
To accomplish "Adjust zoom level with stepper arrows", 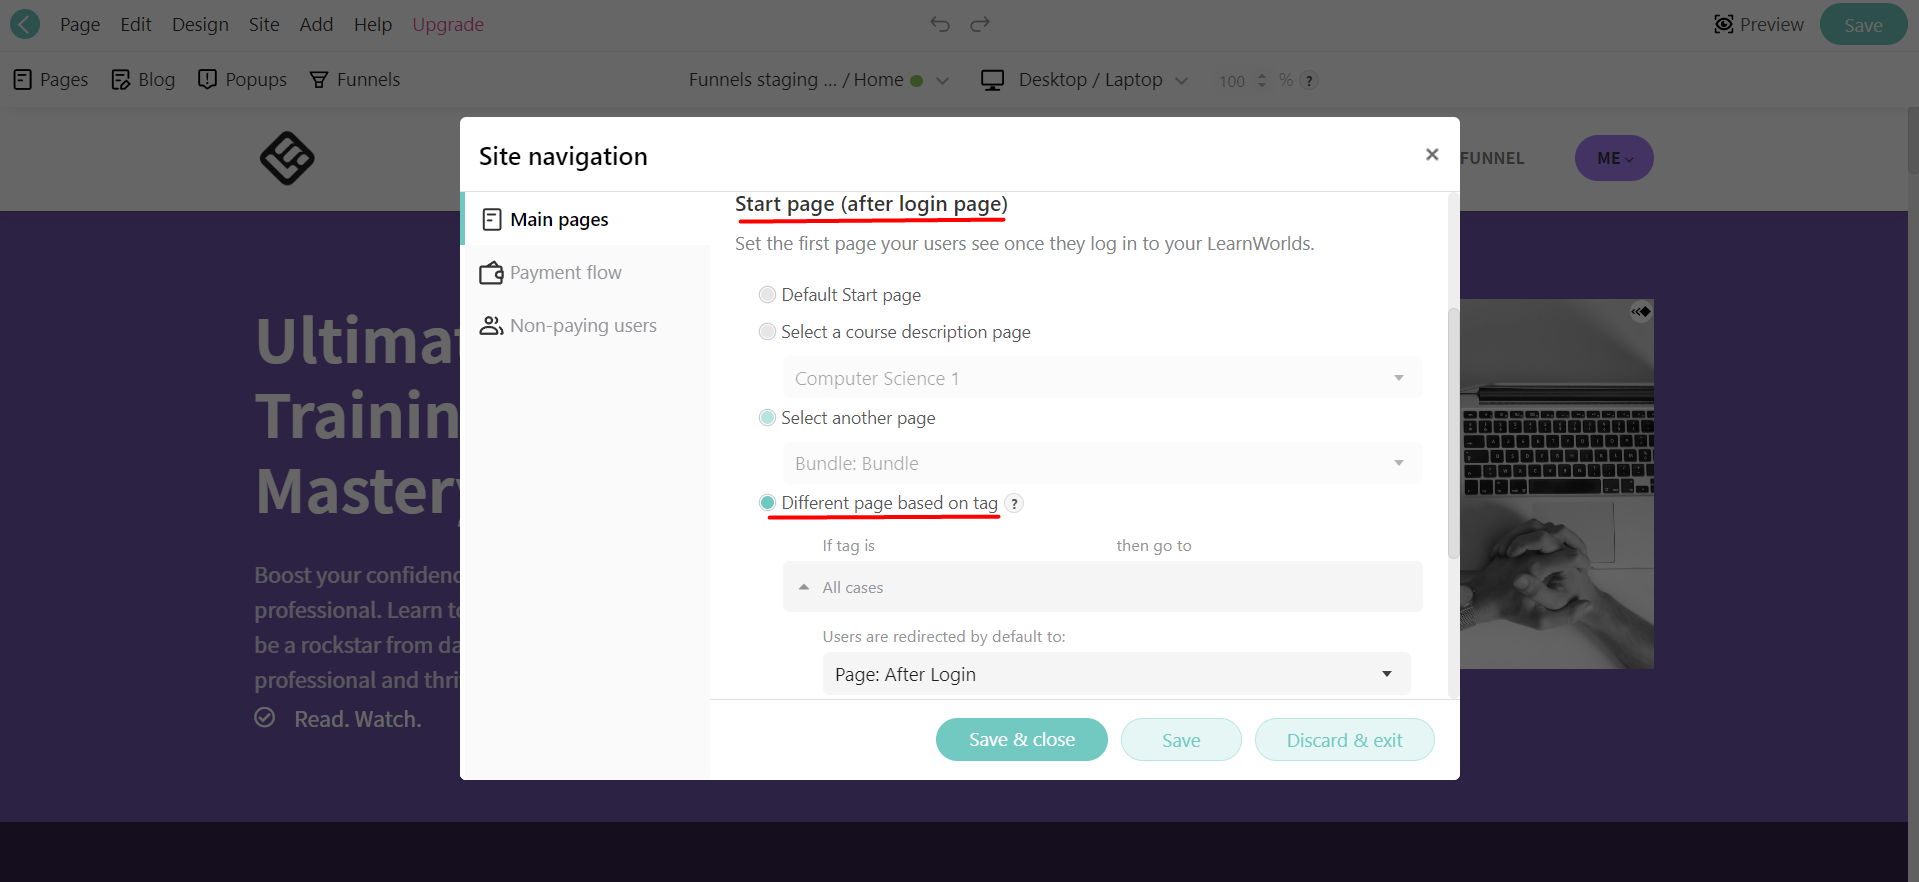I will (1262, 80).
